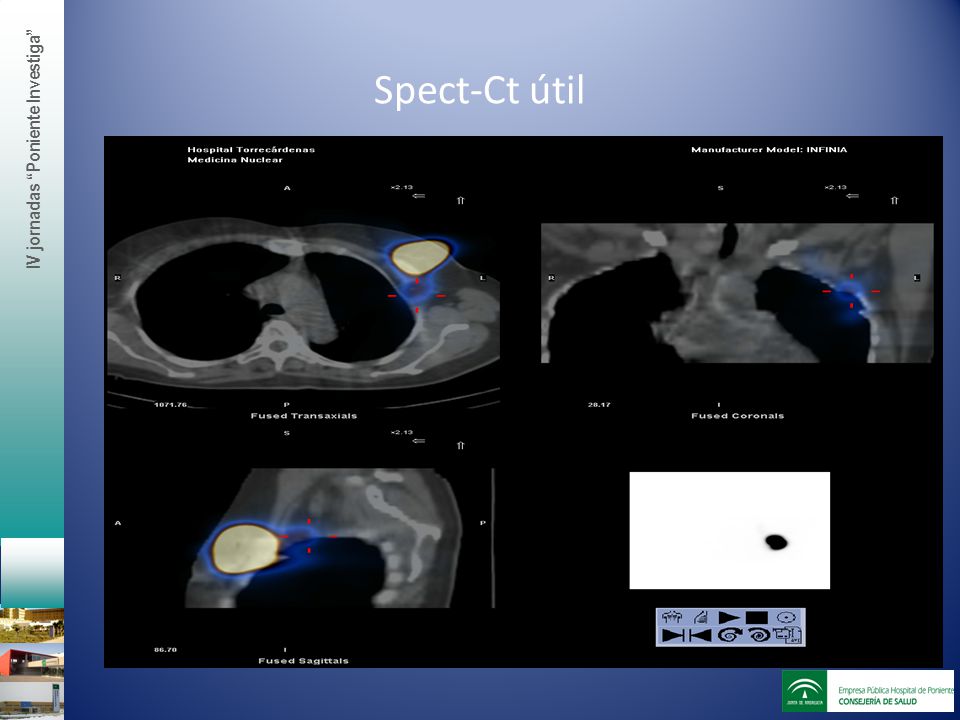Click up arrow above Fused Sagittals view
The height and width of the screenshot is (720, 960).
tap(460, 445)
